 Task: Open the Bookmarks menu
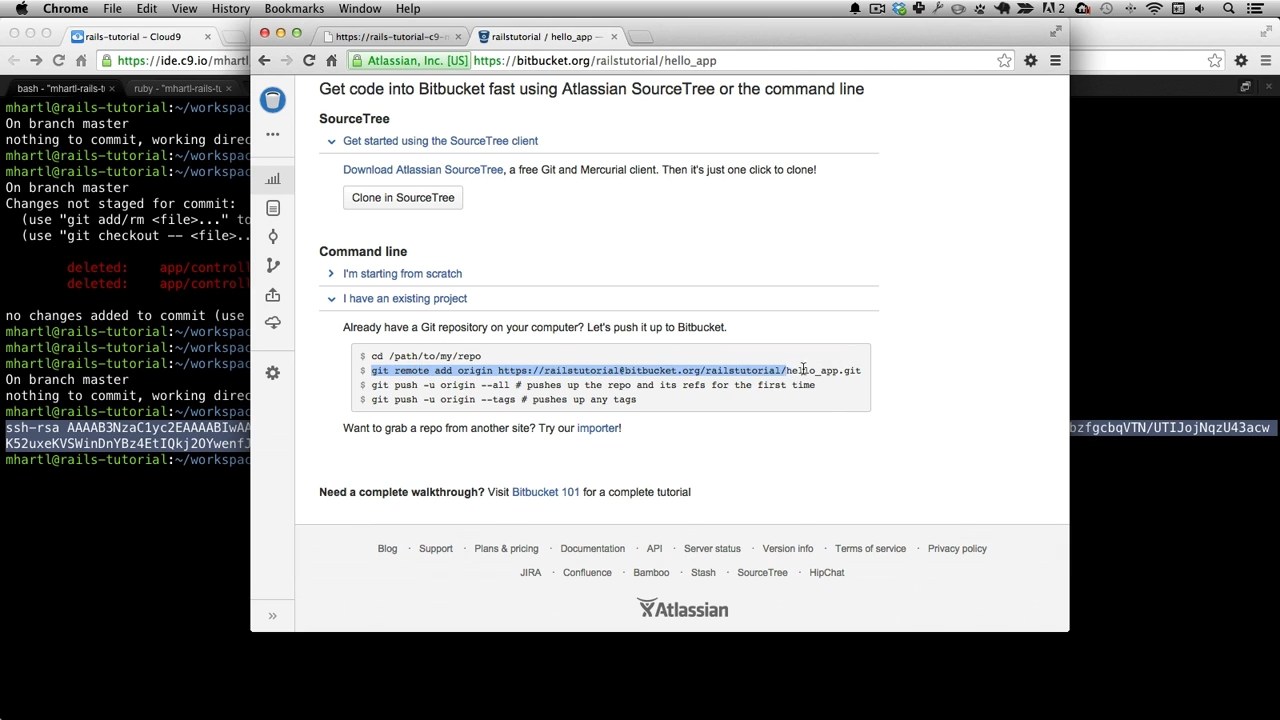(294, 9)
